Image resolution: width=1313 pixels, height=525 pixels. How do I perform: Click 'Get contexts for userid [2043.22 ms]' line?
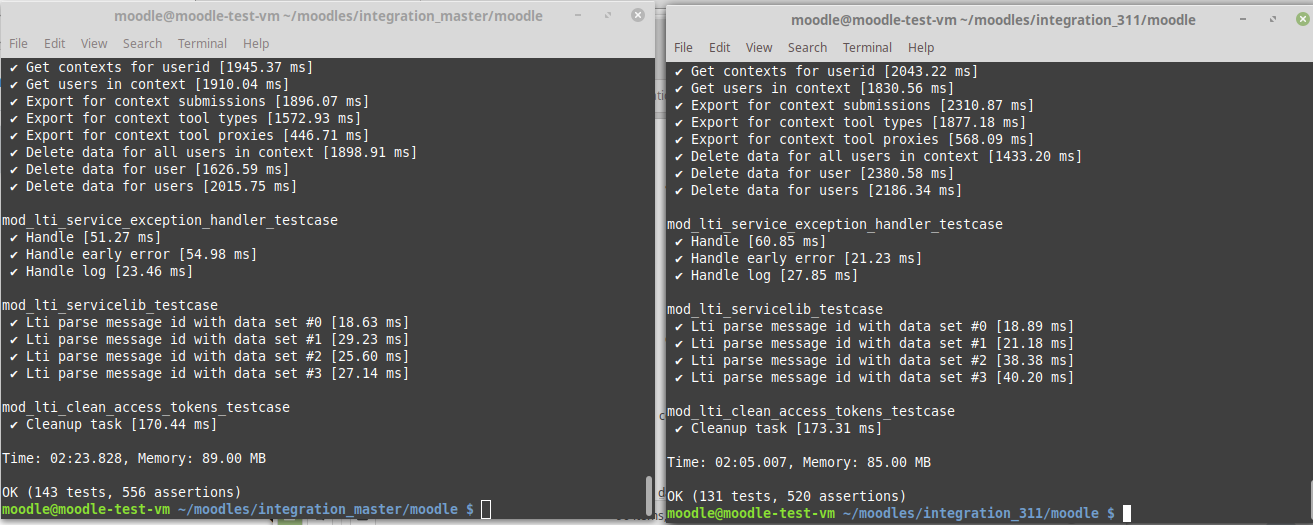click(826, 71)
